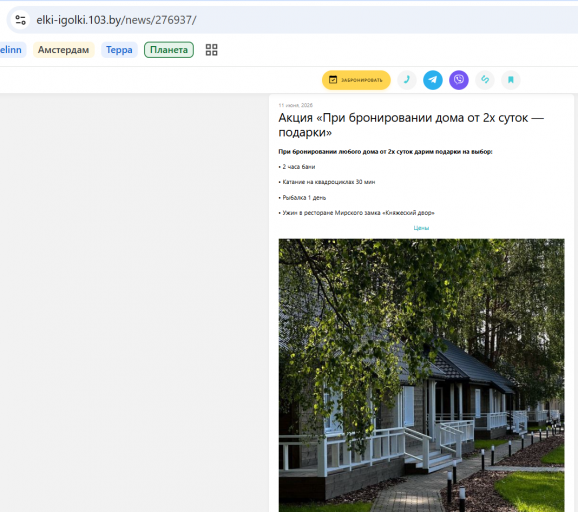The width and height of the screenshot is (578, 512).
Task: Click the article title Акция «При бронировании дома»
Action: click(x=411, y=125)
